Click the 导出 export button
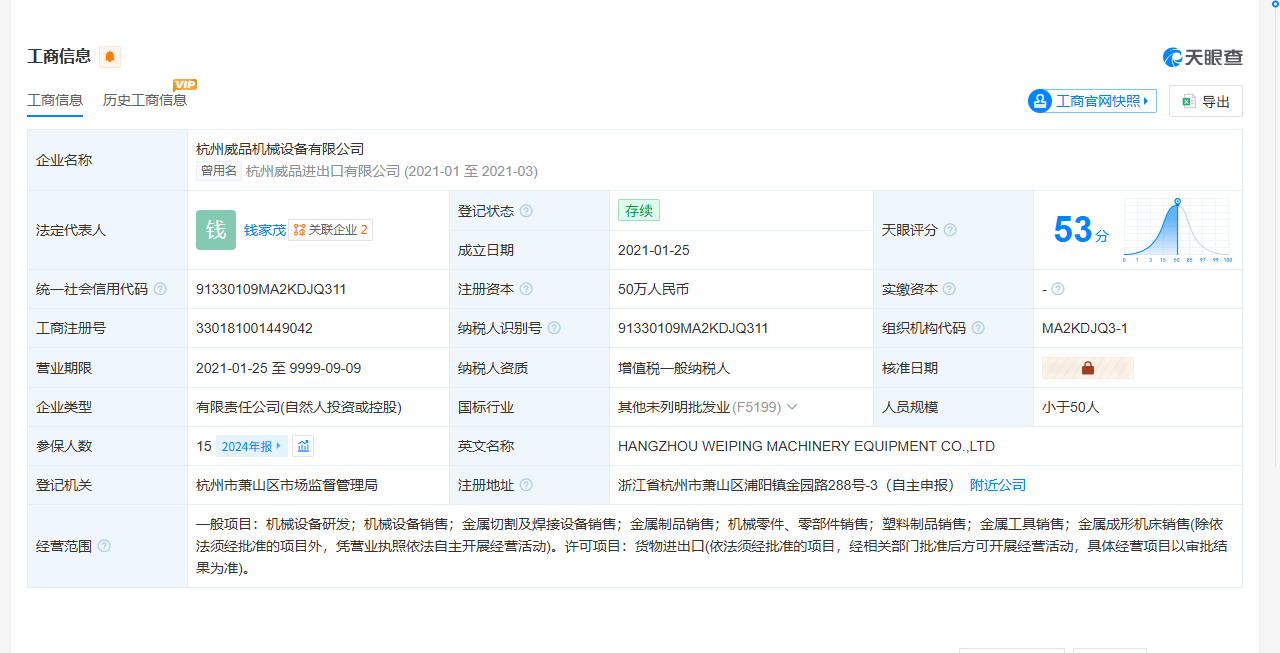1280x653 pixels. click(x=1206, y=101)
